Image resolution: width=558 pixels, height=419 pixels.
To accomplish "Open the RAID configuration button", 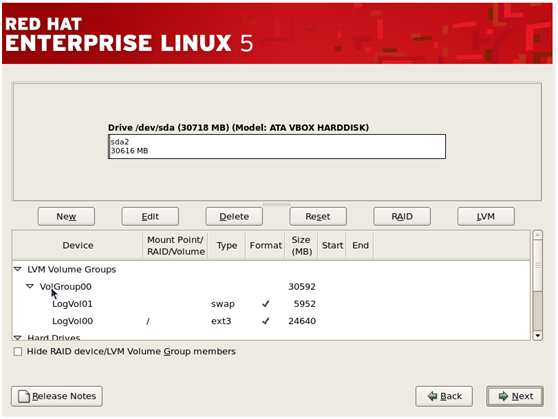I will (402, 216).
